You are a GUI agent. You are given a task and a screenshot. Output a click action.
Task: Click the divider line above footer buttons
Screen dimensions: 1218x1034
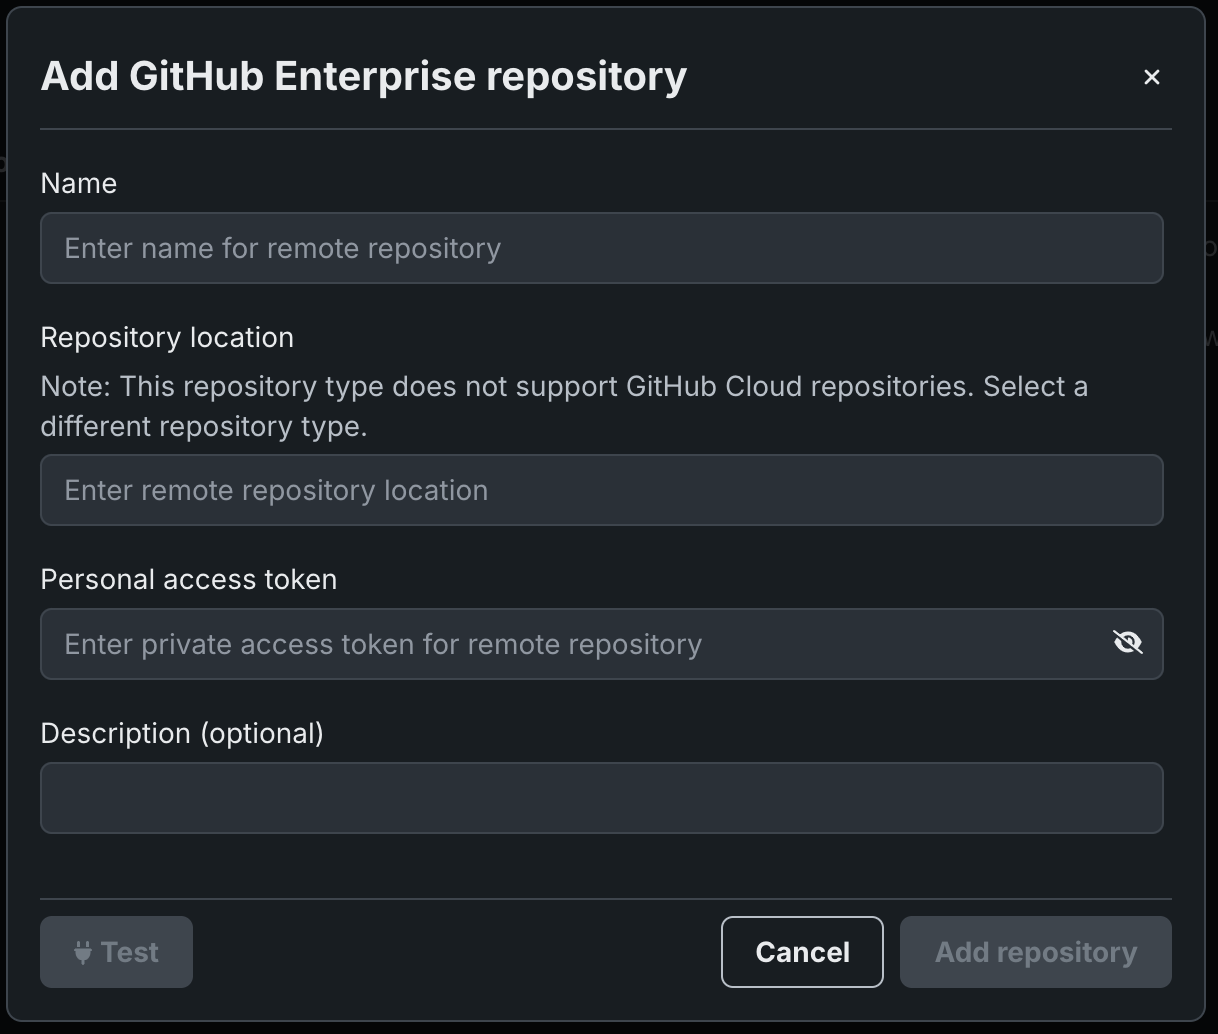pyautogui.click(x=605, y=898)
